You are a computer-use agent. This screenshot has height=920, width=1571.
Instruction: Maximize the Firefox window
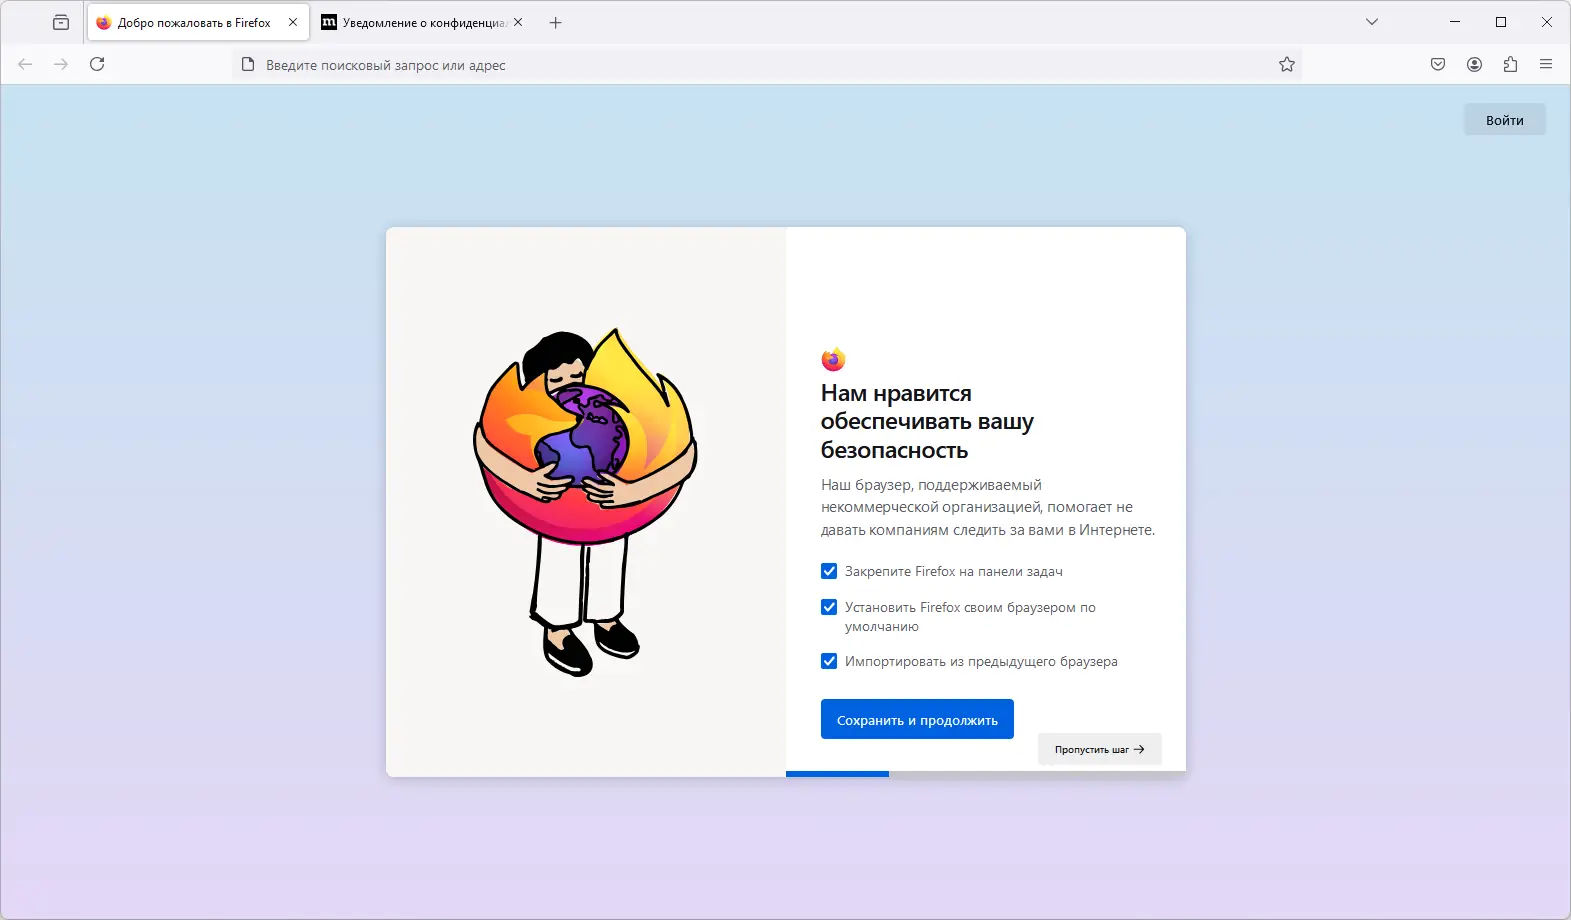tap(1501, 22)
